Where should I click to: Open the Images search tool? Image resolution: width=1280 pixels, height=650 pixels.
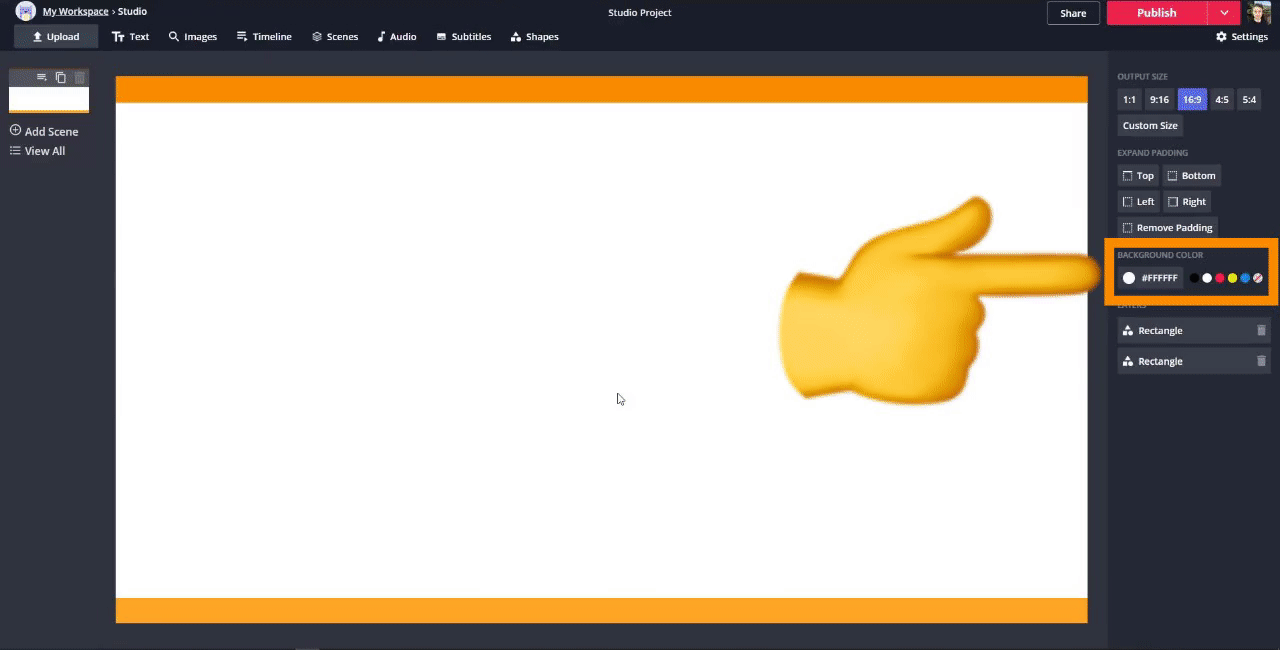[x=193, y=37]
